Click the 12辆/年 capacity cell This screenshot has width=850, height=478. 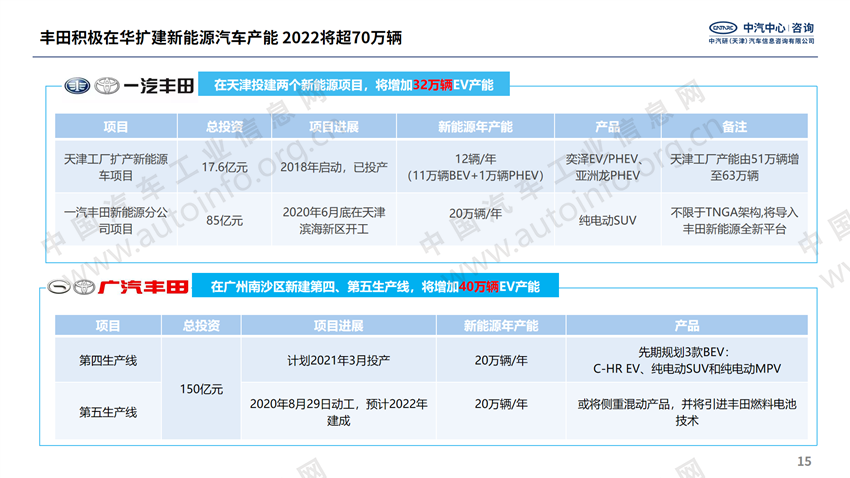pos(475,167)
